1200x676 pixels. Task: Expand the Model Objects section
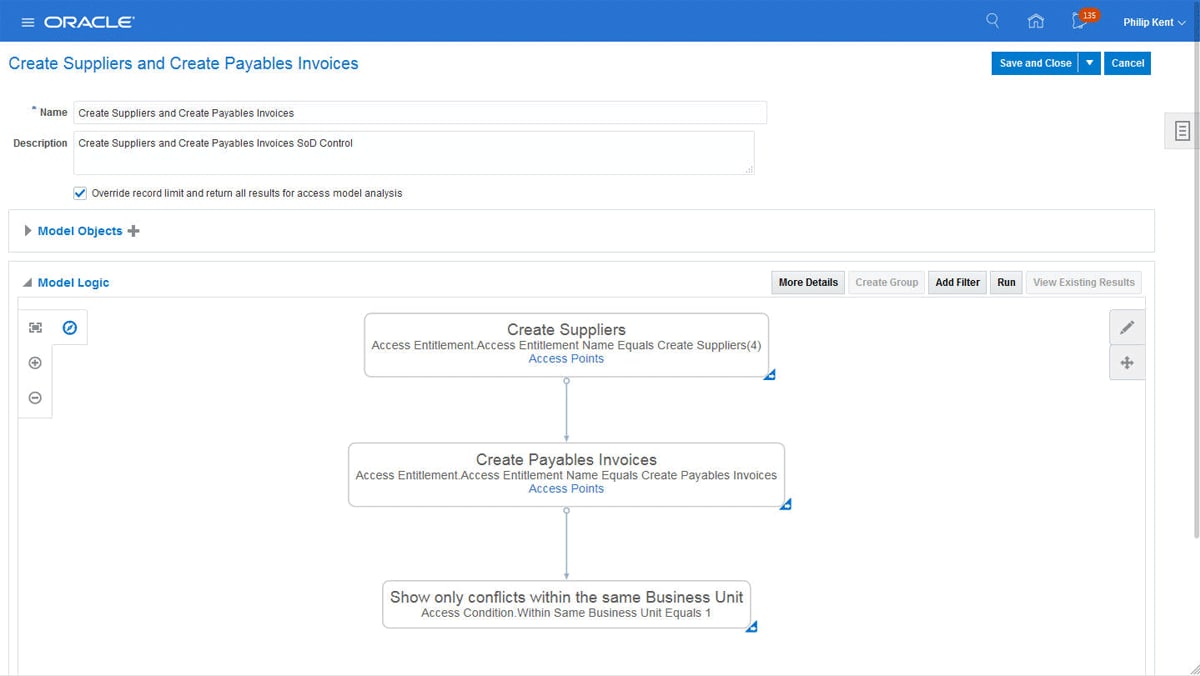coord(28,231)
